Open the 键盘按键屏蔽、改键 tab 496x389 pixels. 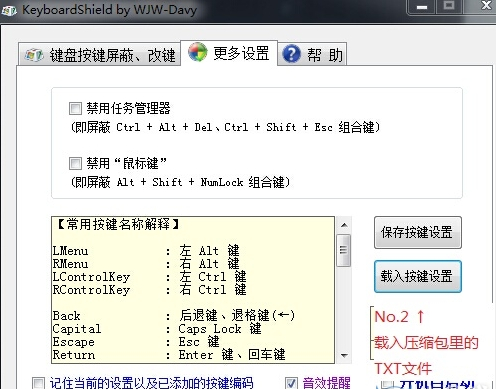(99, 54)
